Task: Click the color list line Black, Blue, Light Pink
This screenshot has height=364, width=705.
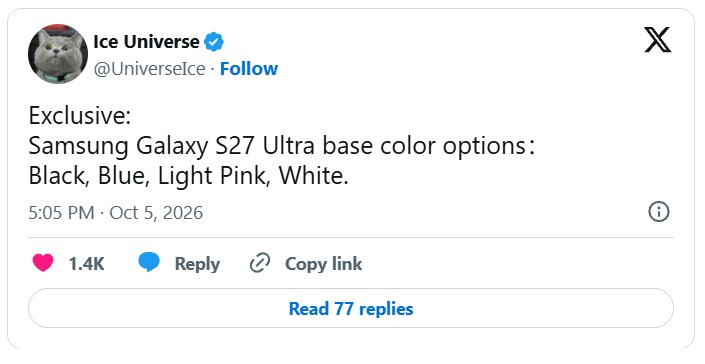Action: pyautogui.click(x=188, y=176)
